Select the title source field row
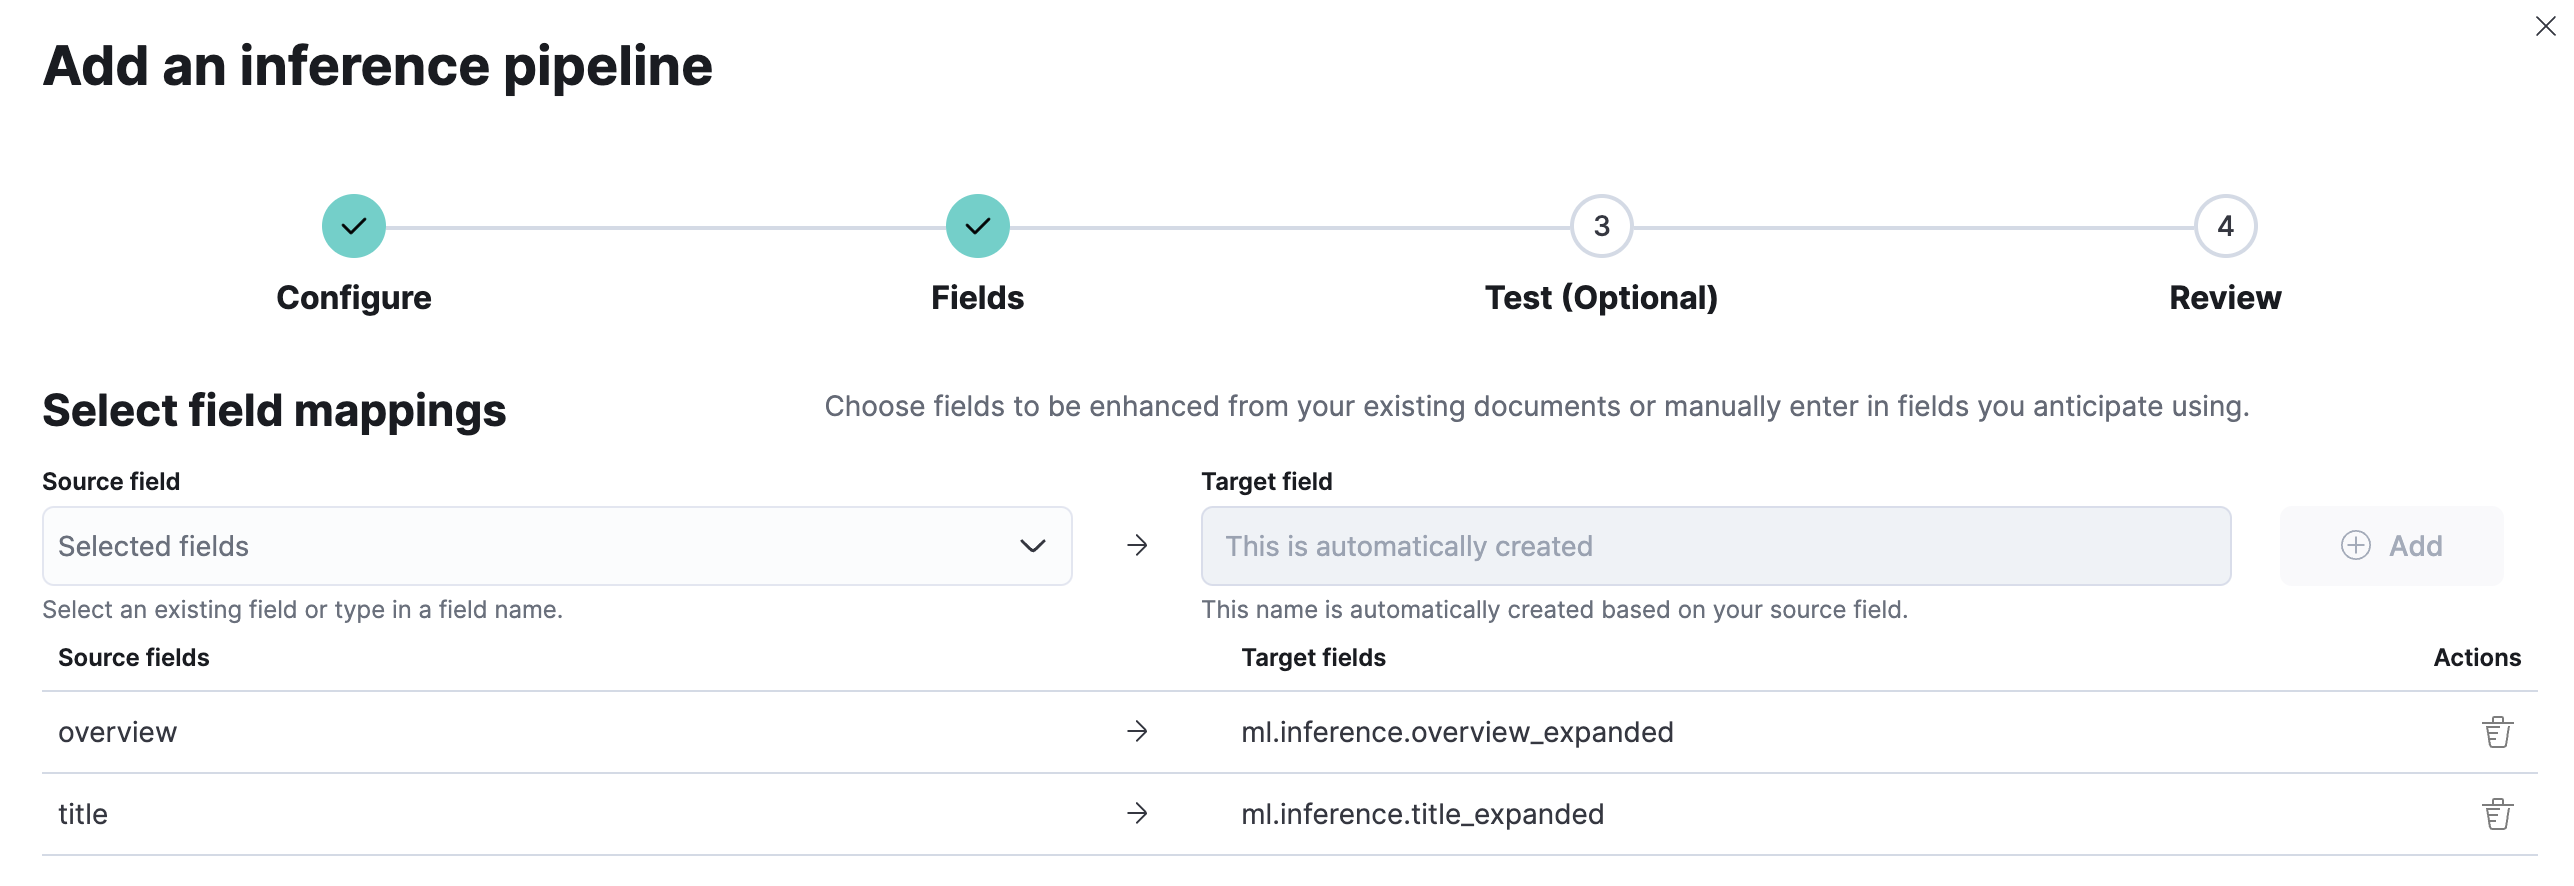This screenshot has height=886, width=2574. [x=83, y=814]
